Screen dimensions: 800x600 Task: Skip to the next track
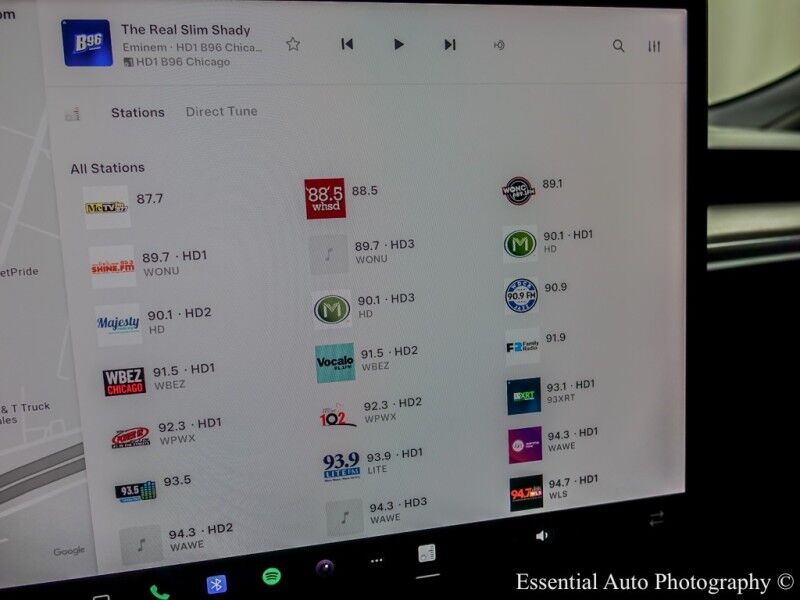tap(450, 45)
